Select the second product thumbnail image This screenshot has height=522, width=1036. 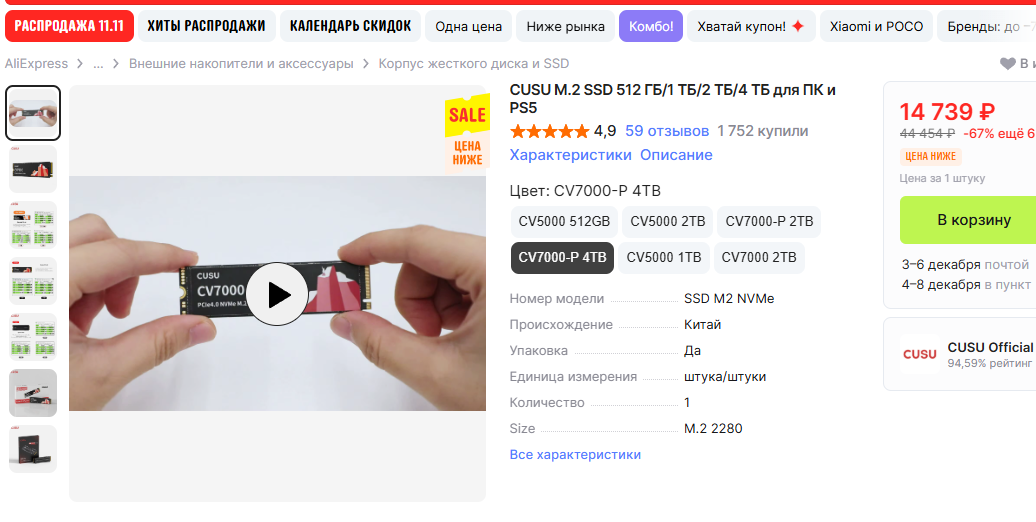click(x=33, y=169)
